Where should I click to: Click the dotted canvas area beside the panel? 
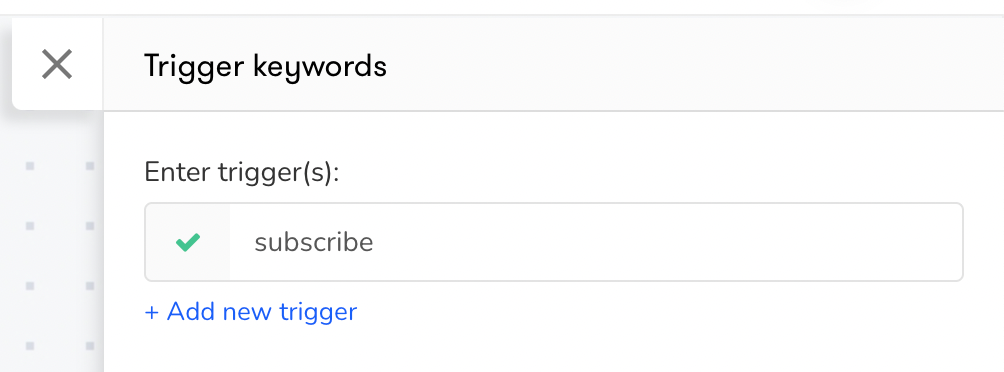(59, 256)
